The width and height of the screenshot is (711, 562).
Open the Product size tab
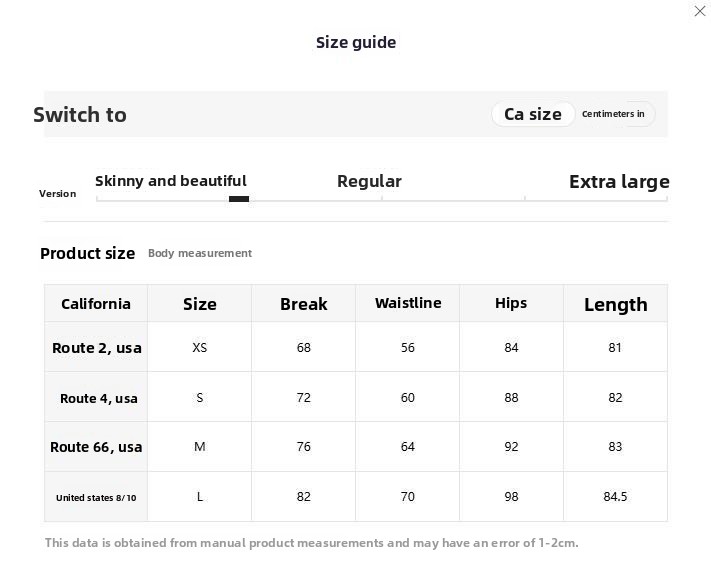click(88, 253)
